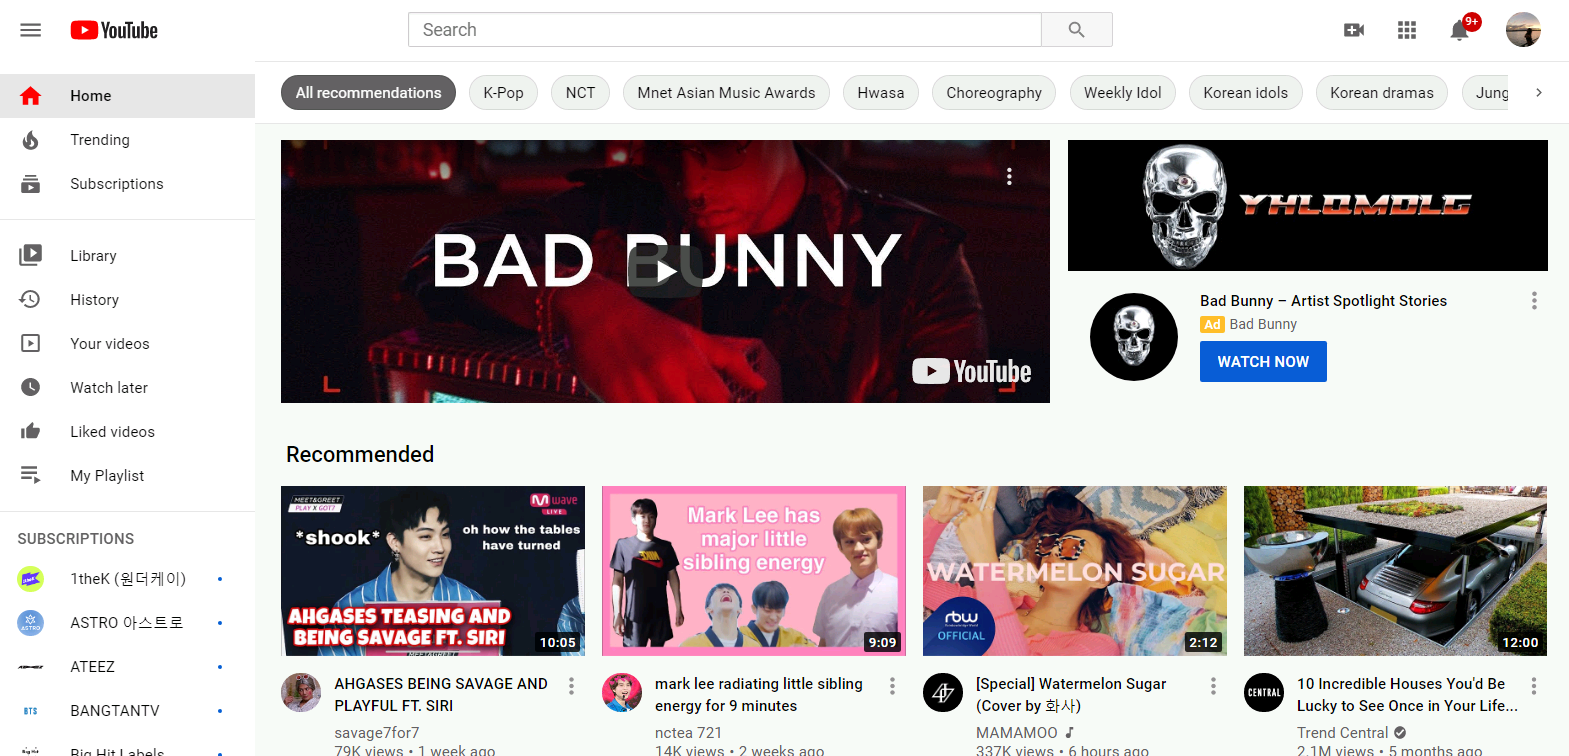The height and width of the screenshot is (756, 1569).
Task: Click savage7for7 channel name
Action: 377,733
